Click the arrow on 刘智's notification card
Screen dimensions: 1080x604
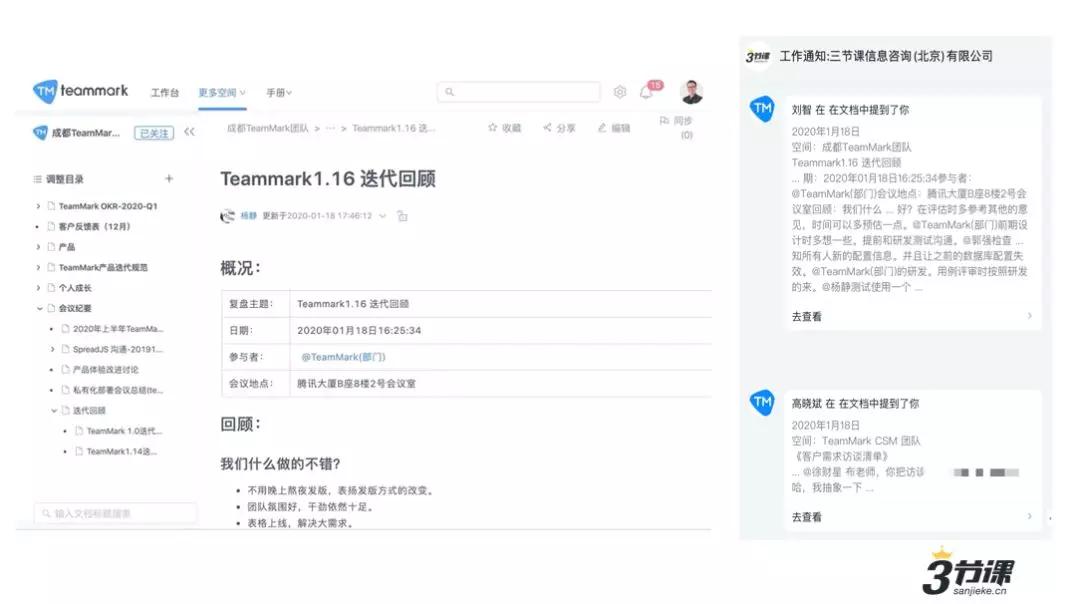tap(1030, 316)
